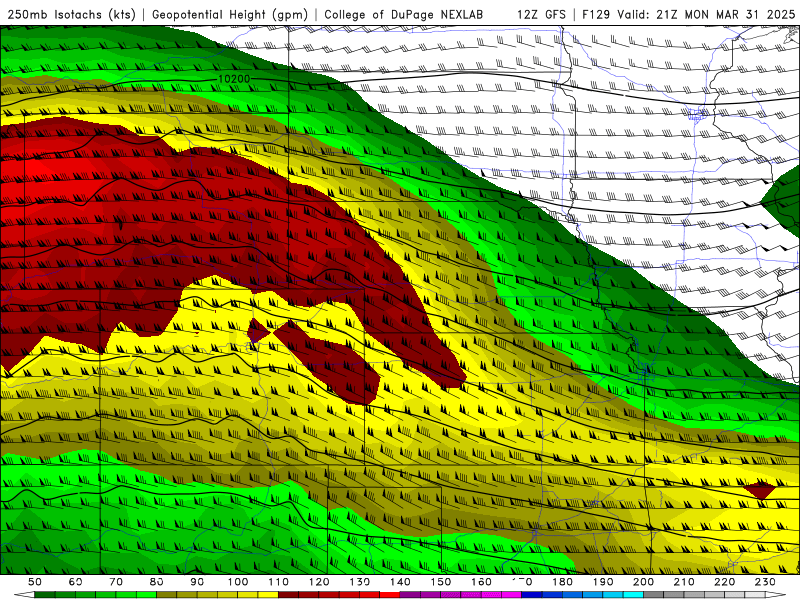
Task: Click the '160' value on the color scale
Action: point(482,582)
